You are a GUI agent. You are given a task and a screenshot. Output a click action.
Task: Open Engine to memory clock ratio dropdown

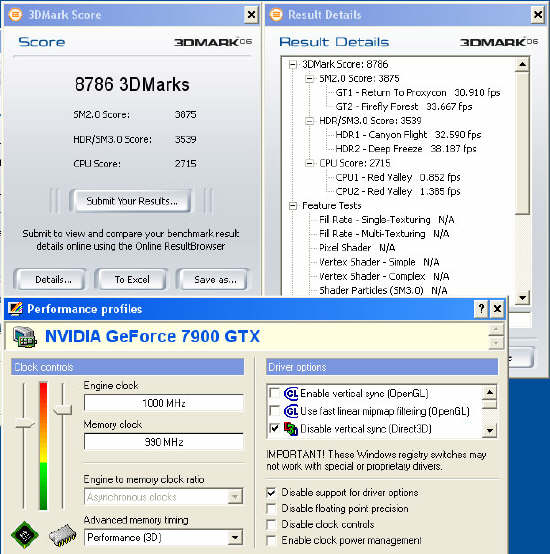pos(235,497)
